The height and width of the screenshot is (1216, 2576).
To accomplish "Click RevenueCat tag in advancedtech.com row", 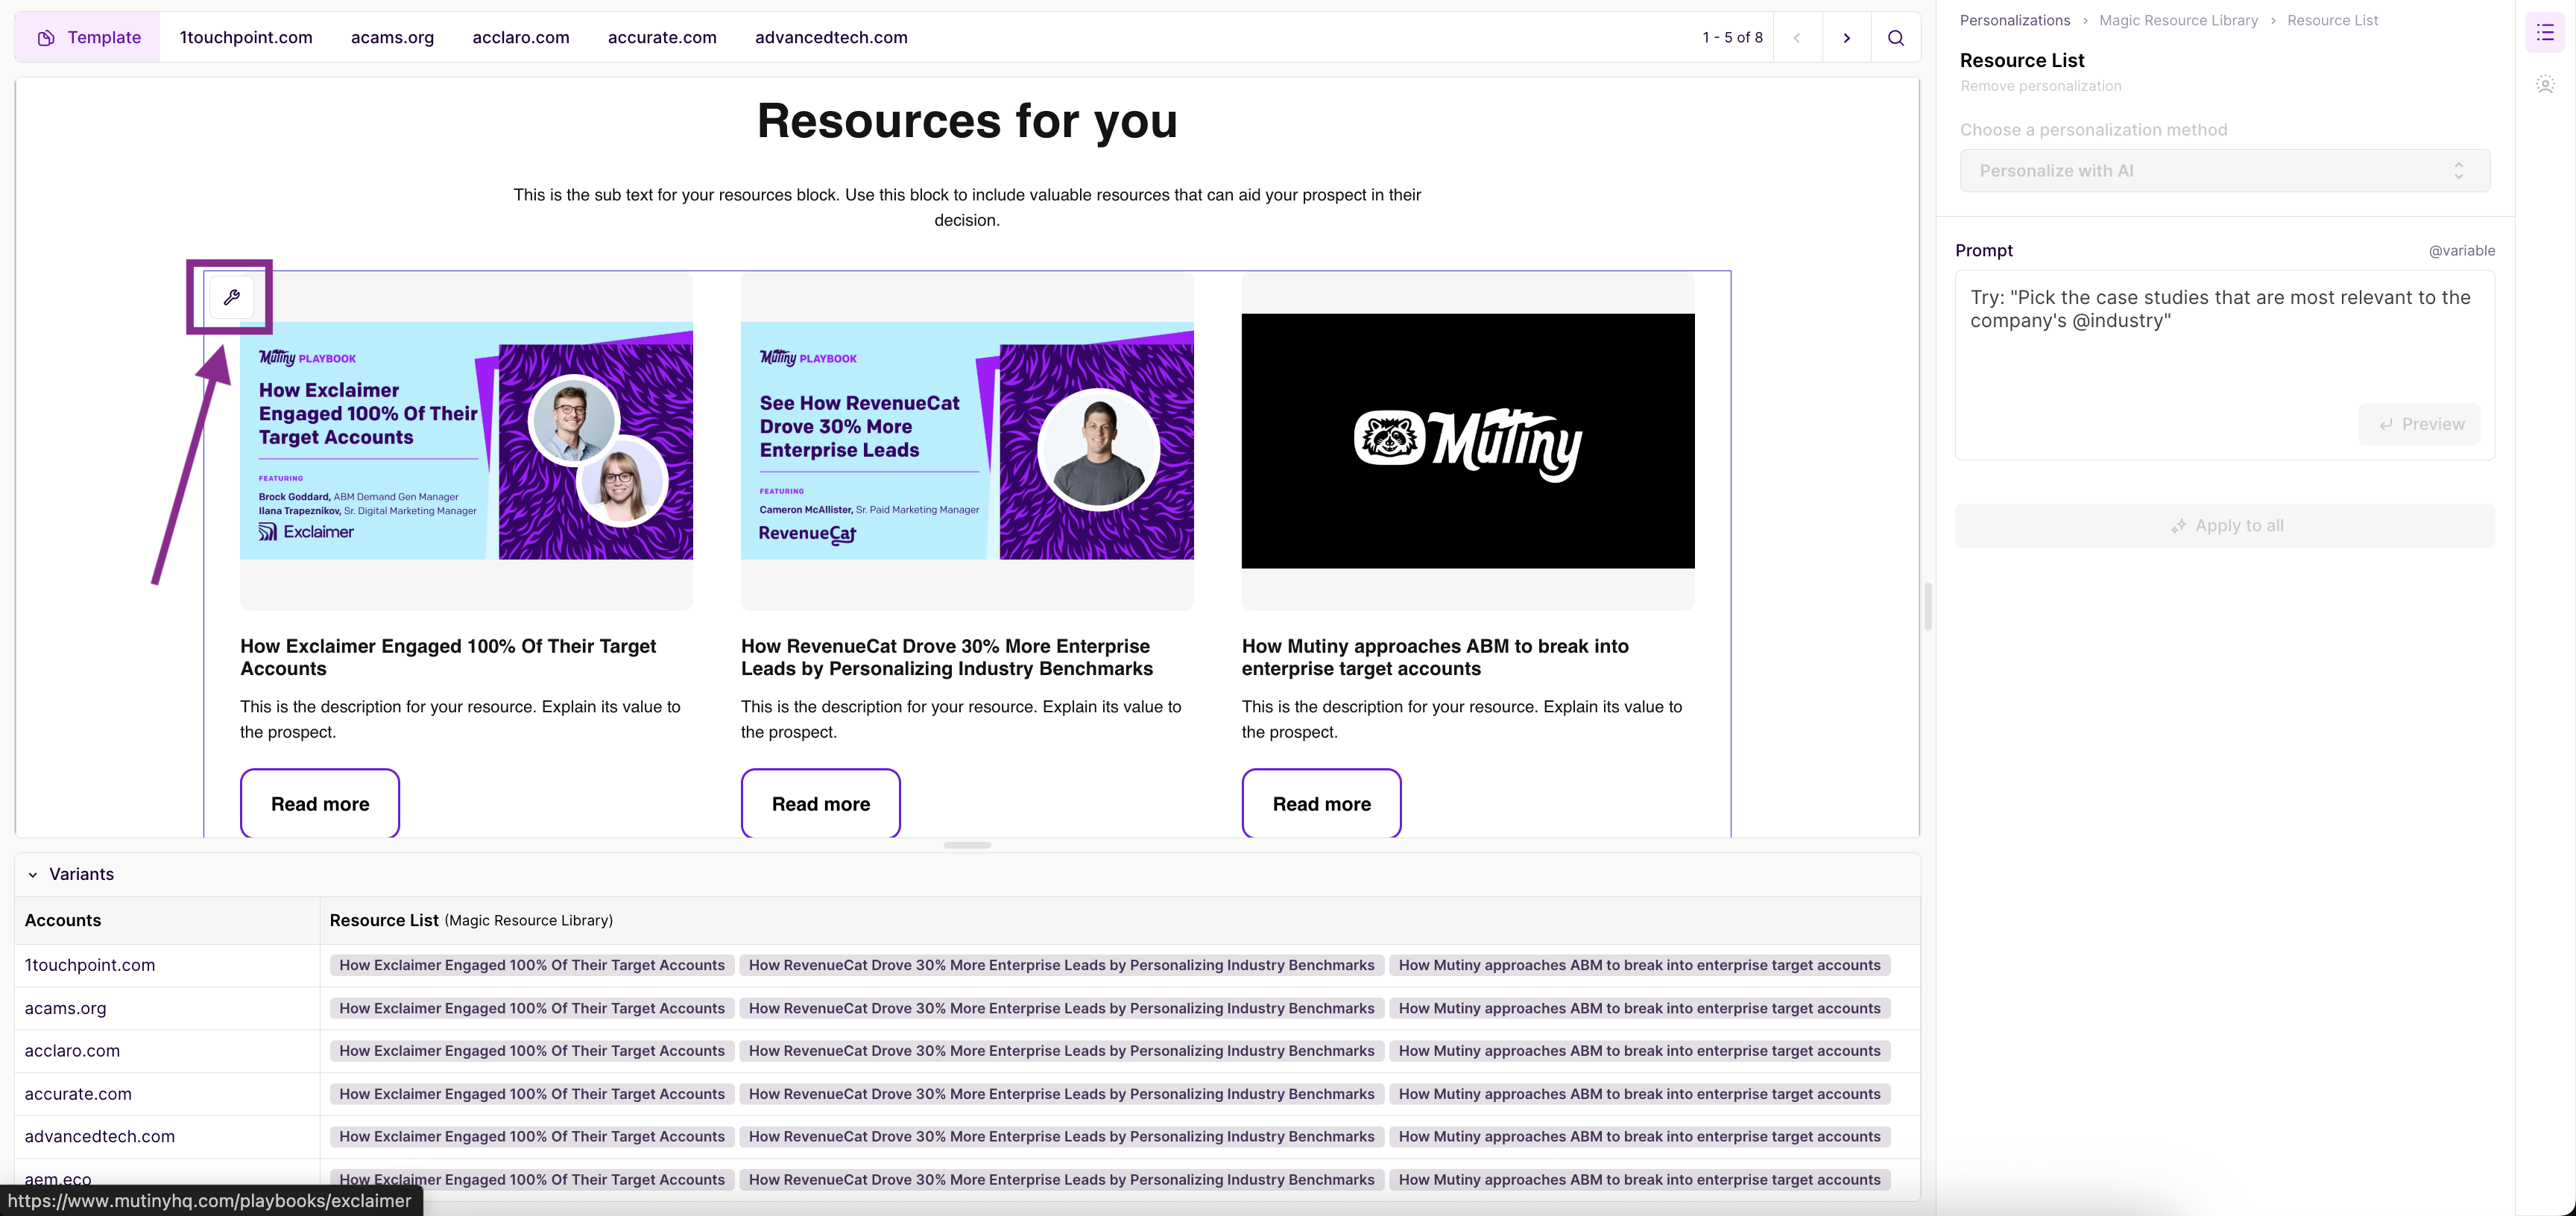I will coord(1062,1137).
